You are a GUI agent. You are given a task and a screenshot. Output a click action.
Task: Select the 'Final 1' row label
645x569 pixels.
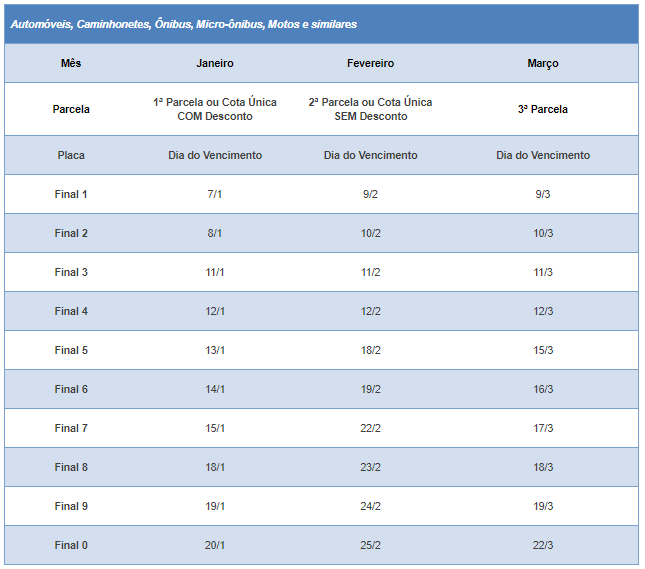point(71,194)
